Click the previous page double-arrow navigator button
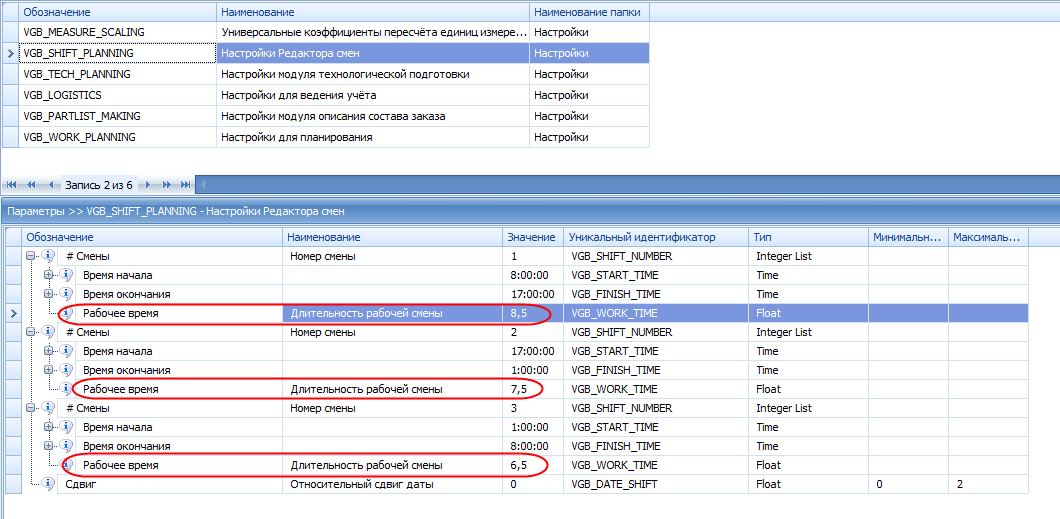The image size is (1060, 519). tap(31, 185)
